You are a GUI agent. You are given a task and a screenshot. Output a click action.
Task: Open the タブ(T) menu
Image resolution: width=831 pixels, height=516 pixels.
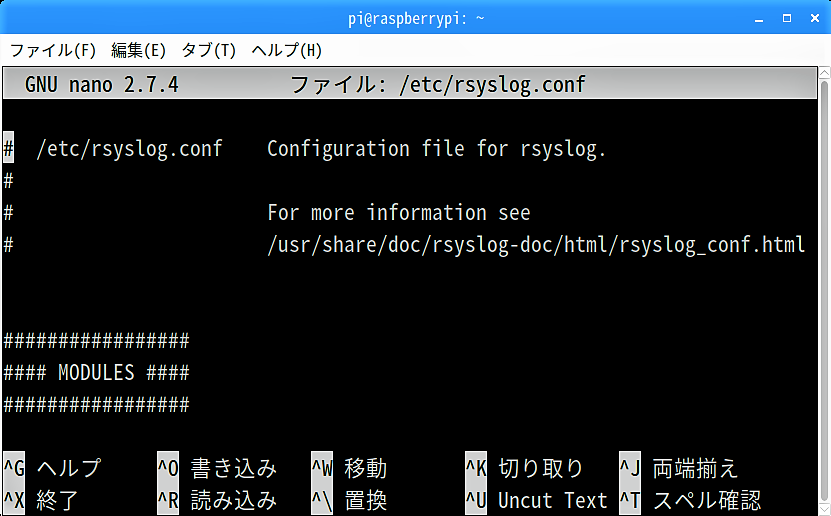208,51
